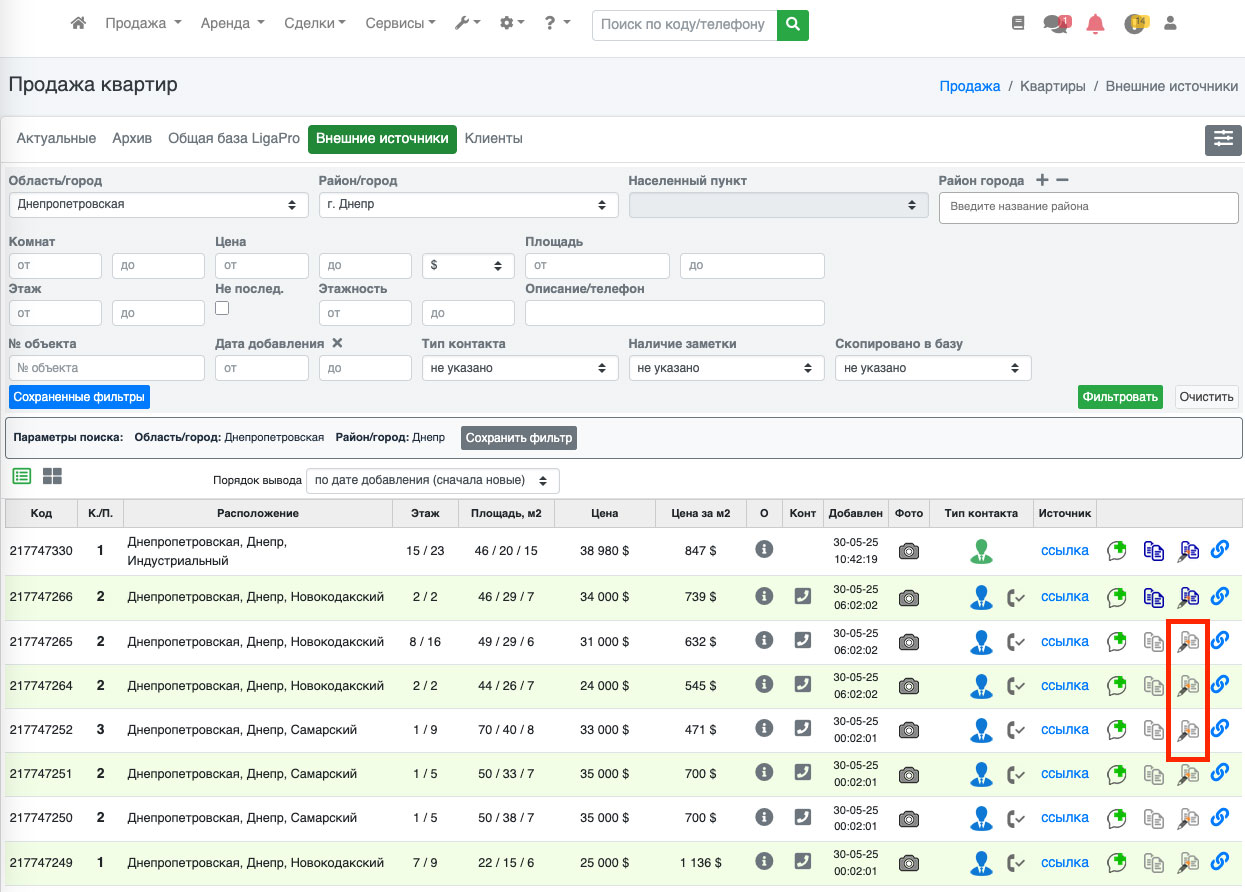Click 'Сохранить фильтр' button
Image resolution: width=1245 pixels, height=892 pixels.
518,438
